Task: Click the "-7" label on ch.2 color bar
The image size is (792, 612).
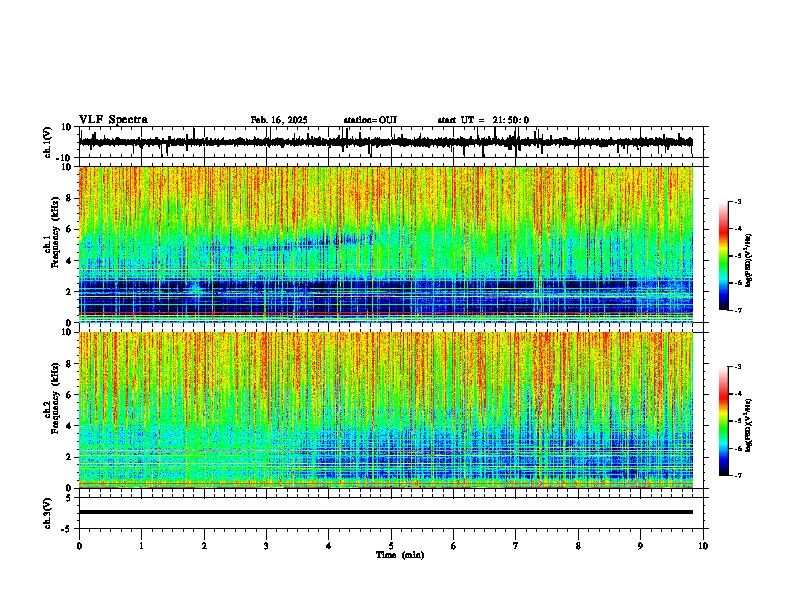Action: pyautogui.click(x=738, y=475)
